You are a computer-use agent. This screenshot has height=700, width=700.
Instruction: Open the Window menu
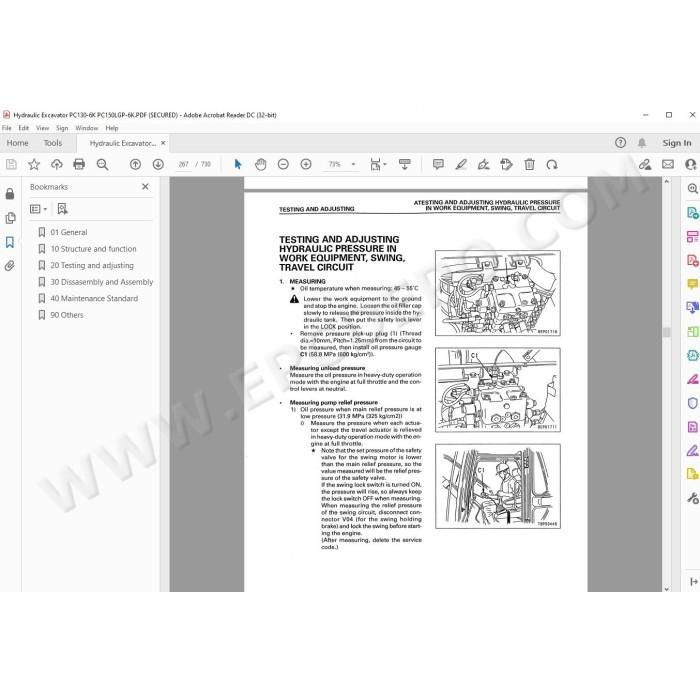(87, 128)
